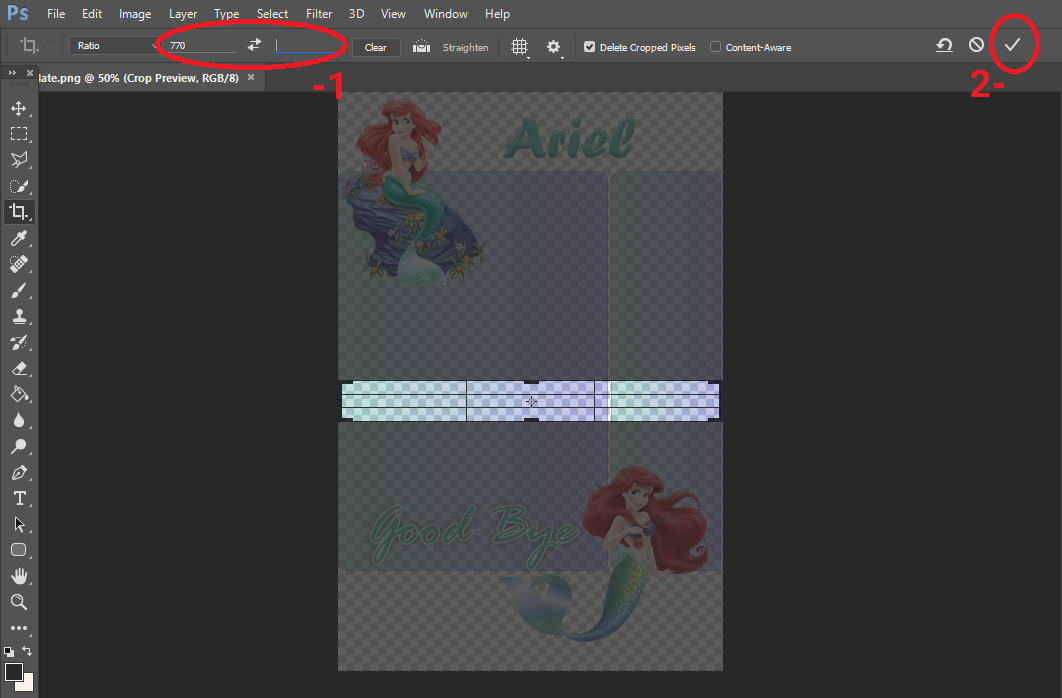
Task: Open the Help menu
Action: (497, 14)
